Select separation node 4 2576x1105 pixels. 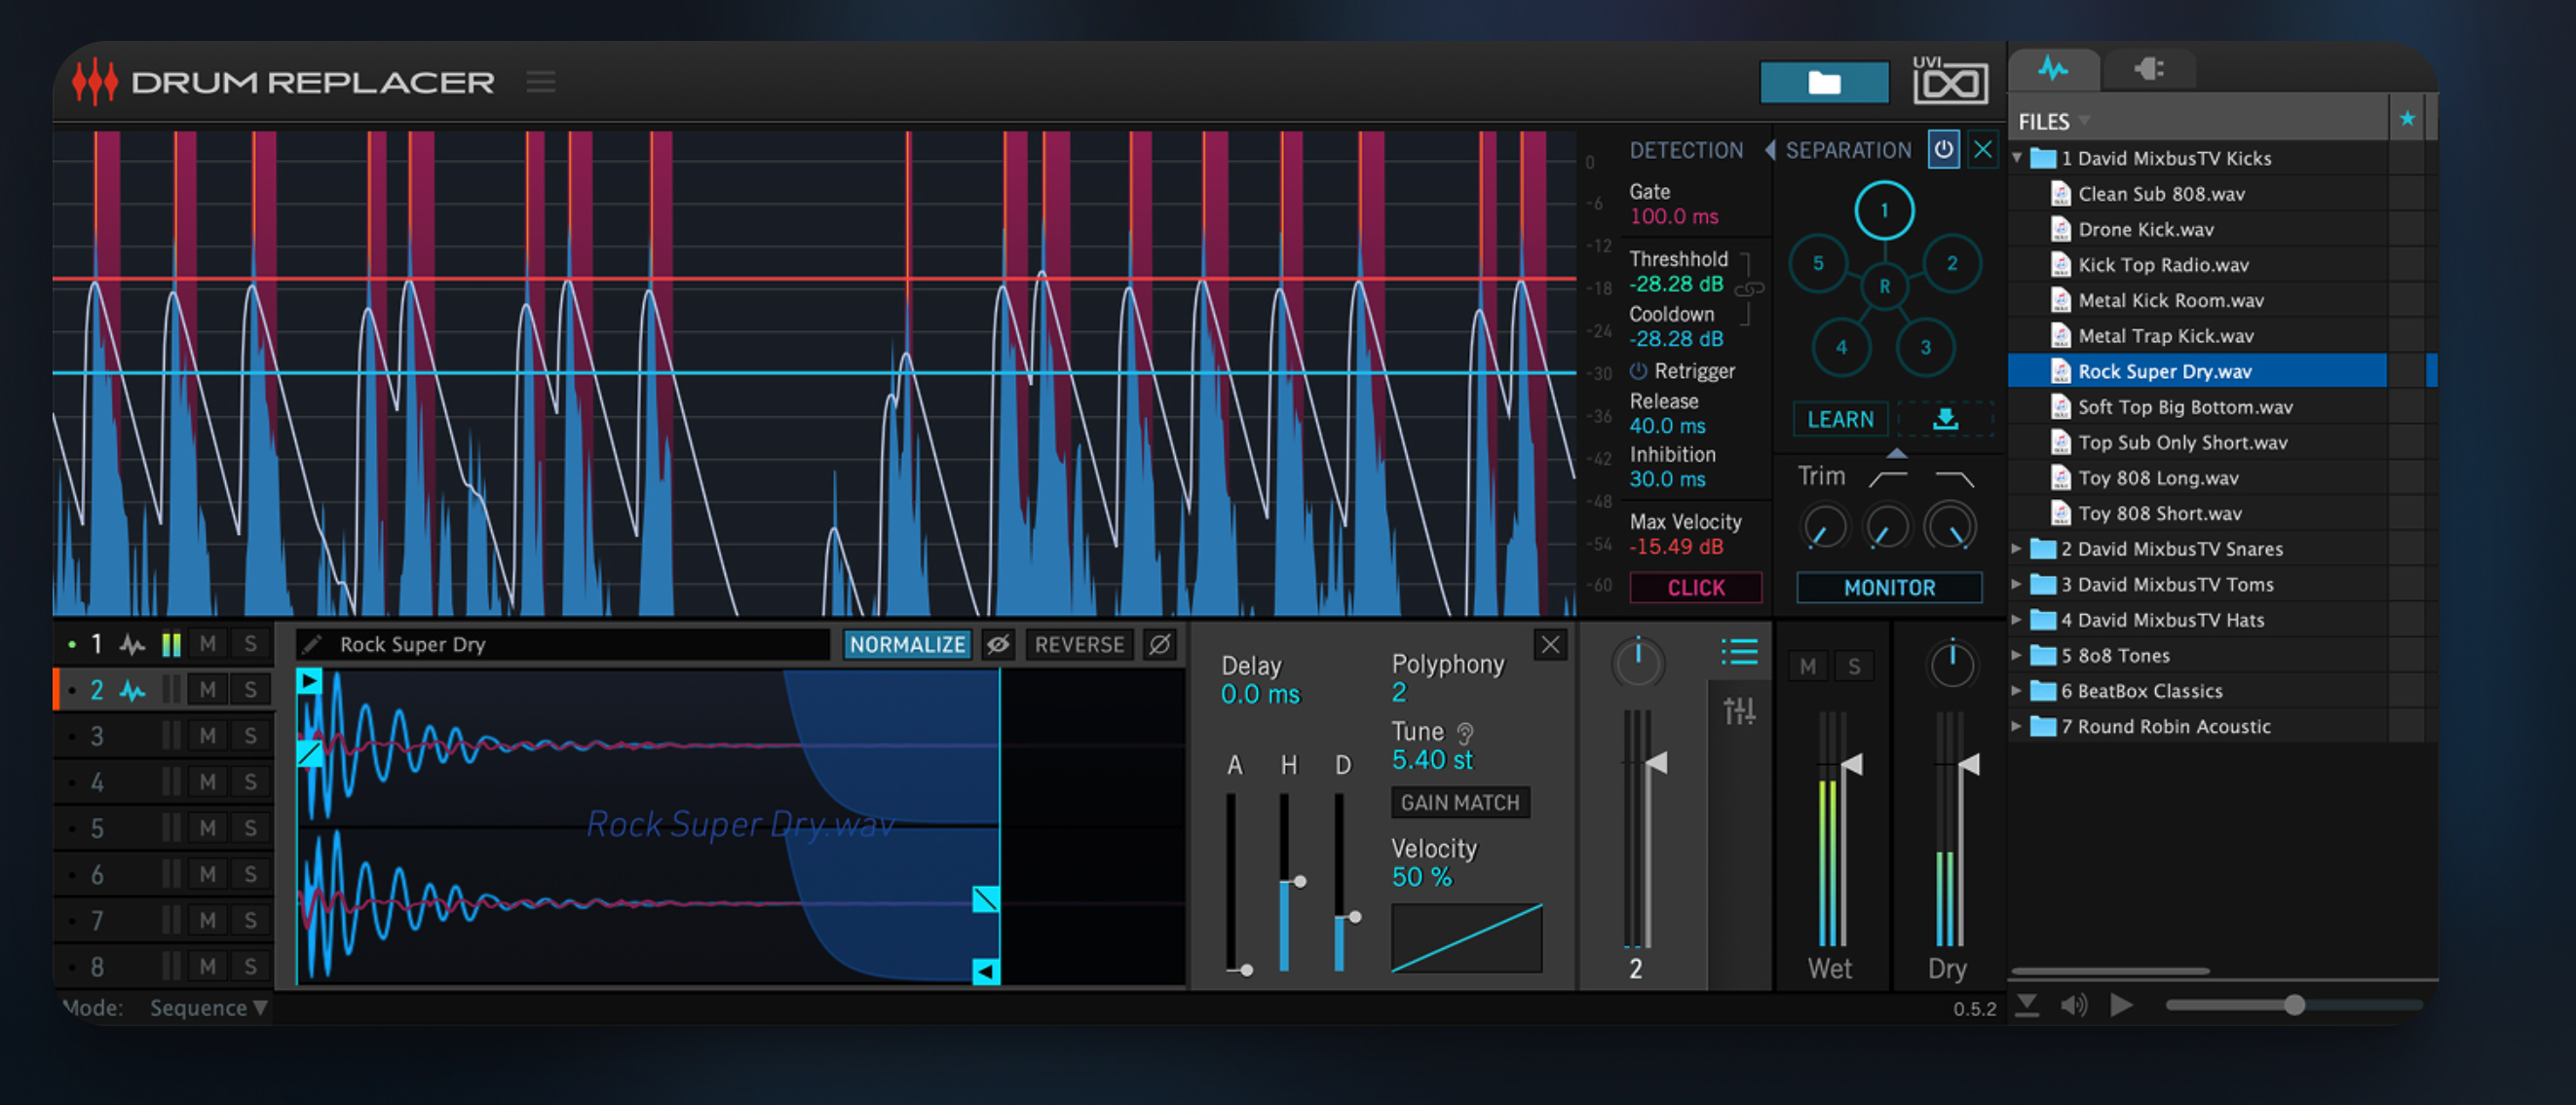click(1841, 347)
